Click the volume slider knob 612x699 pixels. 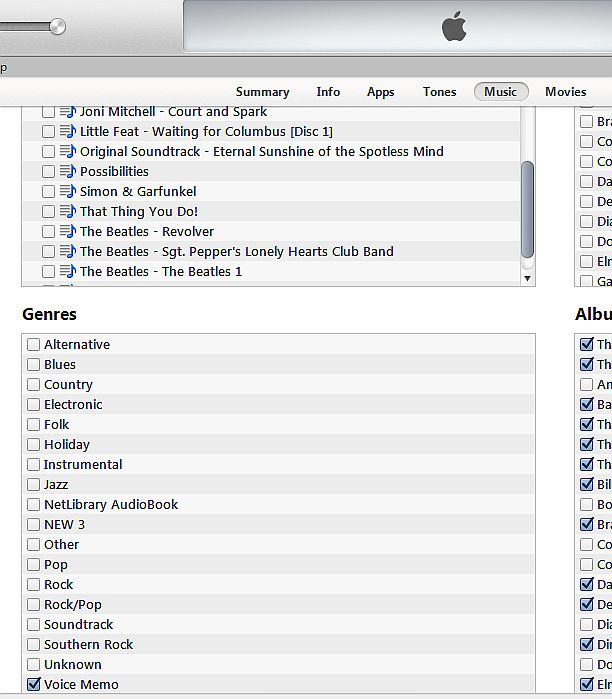(x=58, y=27)
